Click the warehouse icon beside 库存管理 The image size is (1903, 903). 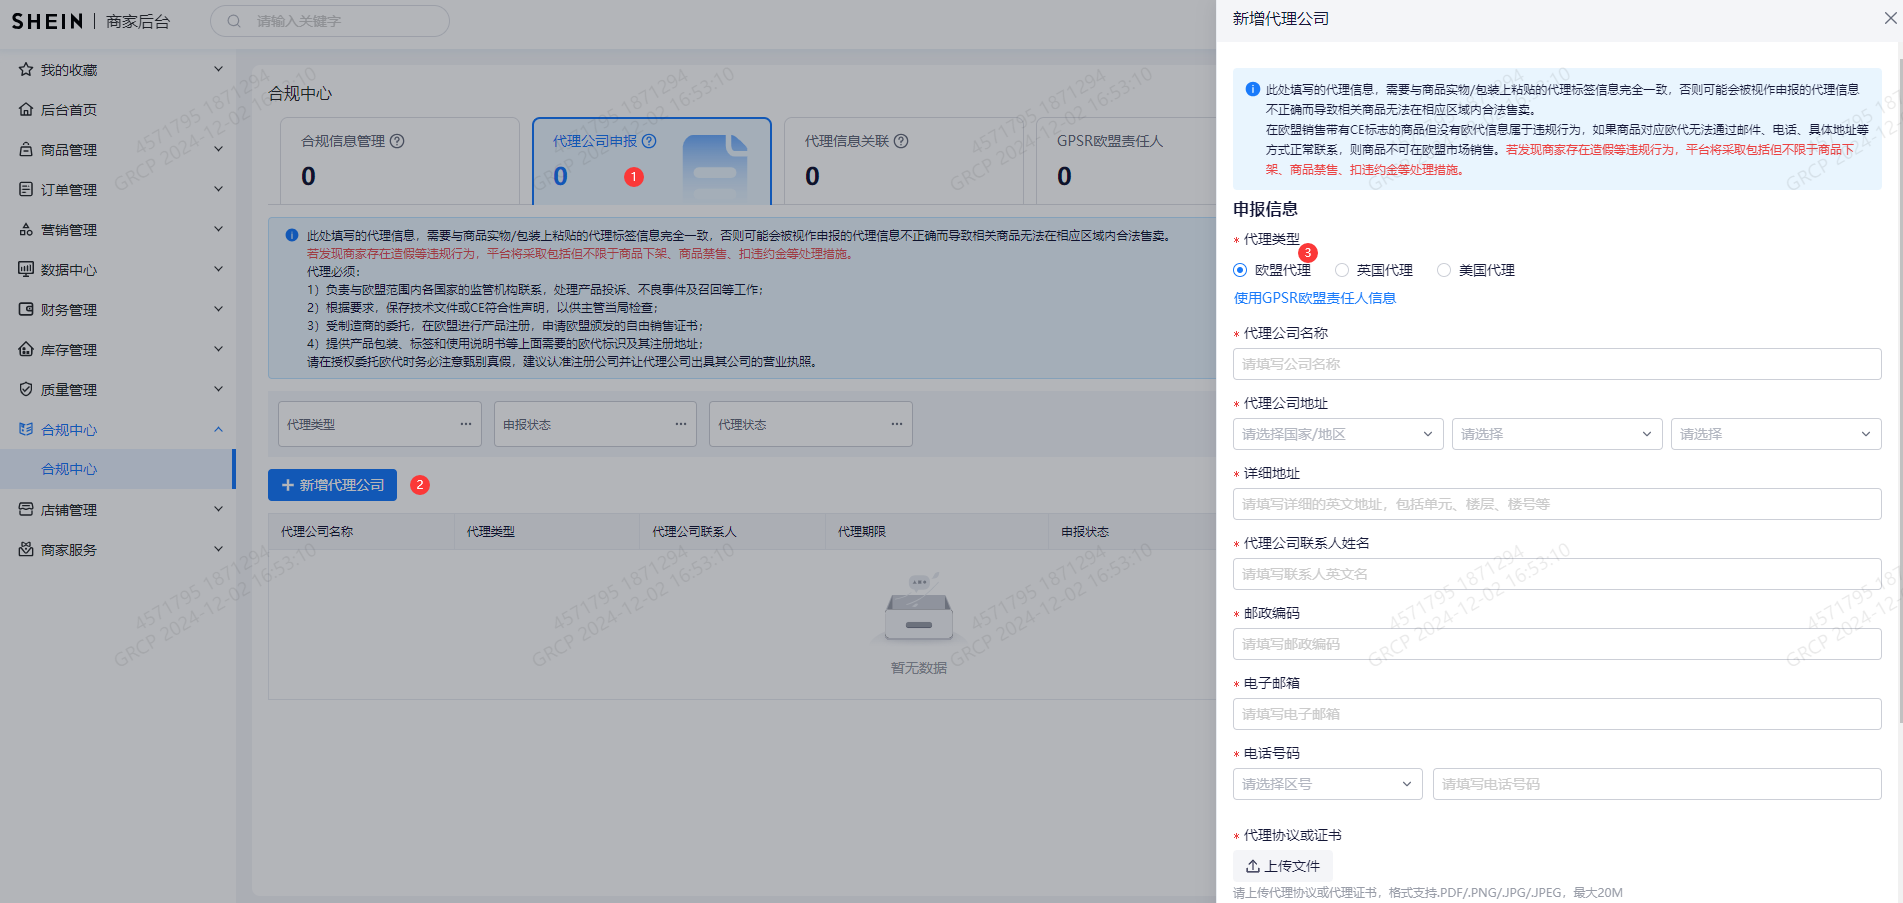26,349
